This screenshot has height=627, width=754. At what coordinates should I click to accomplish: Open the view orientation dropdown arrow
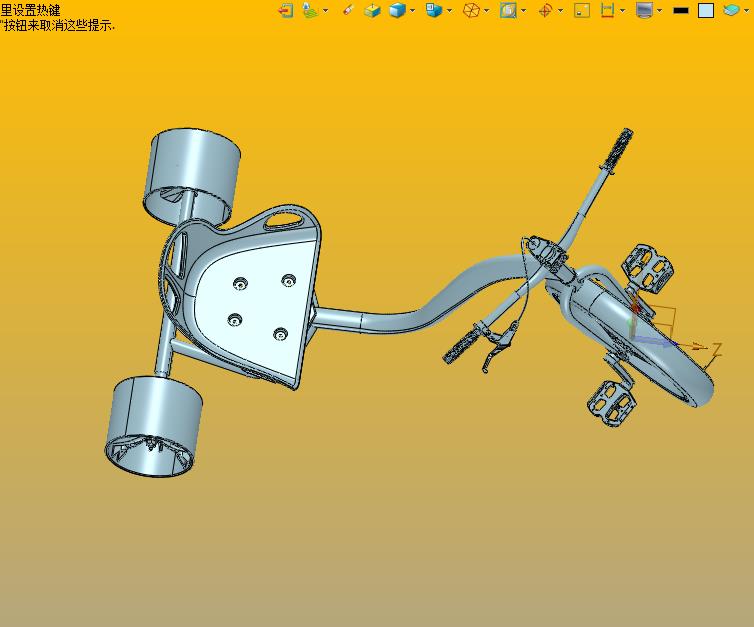(450, 10)
